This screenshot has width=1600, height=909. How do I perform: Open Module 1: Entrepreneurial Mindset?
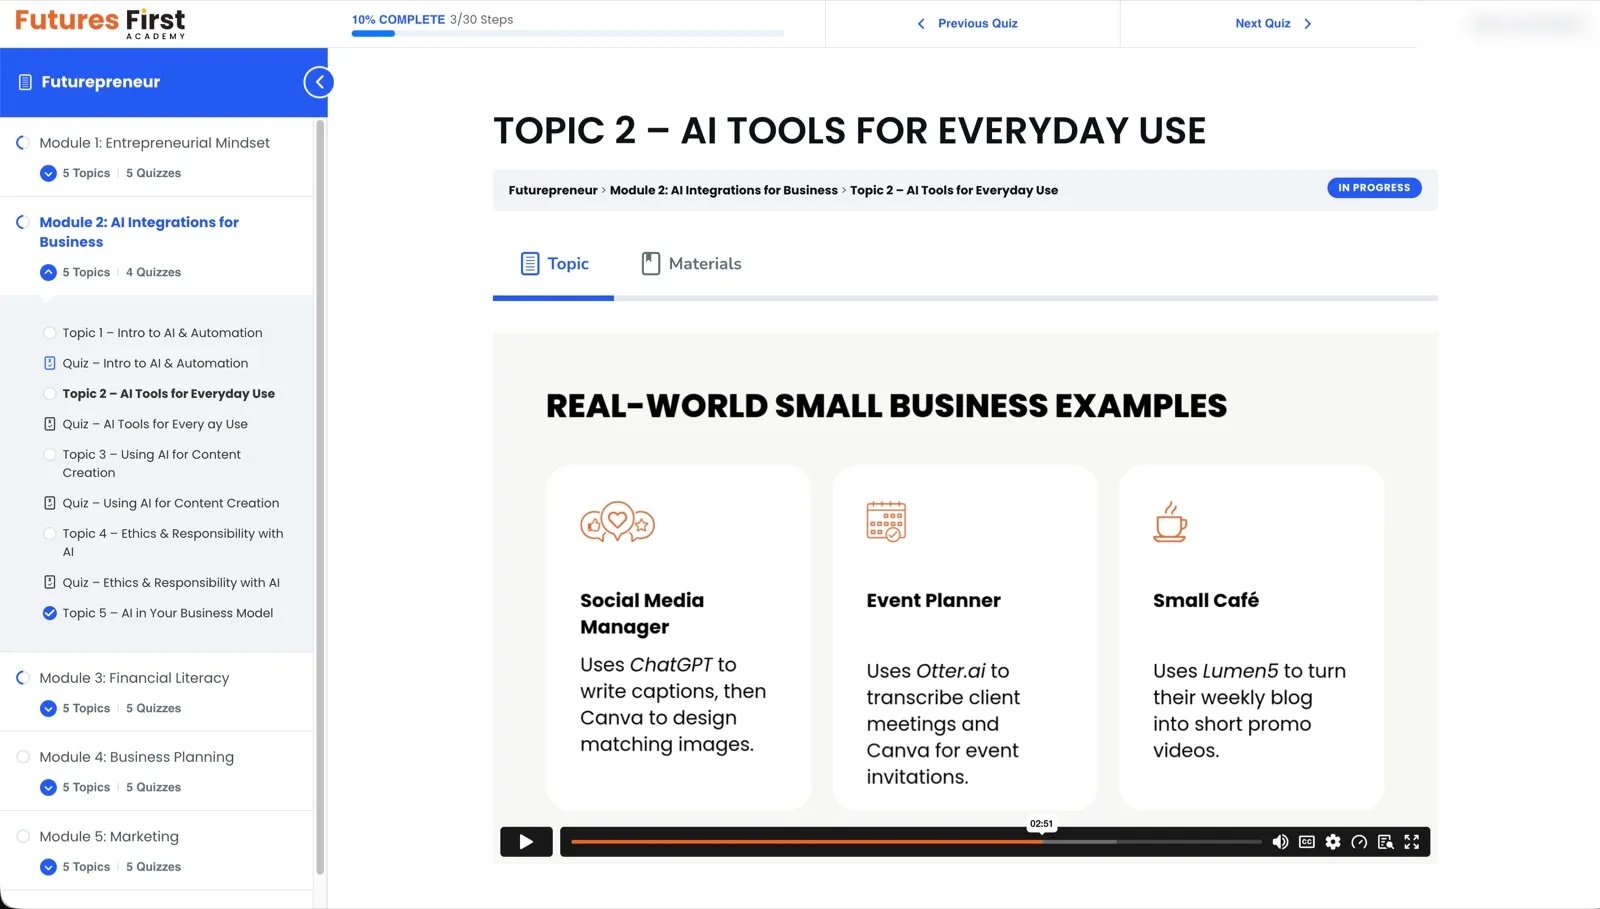click(154, 143)
